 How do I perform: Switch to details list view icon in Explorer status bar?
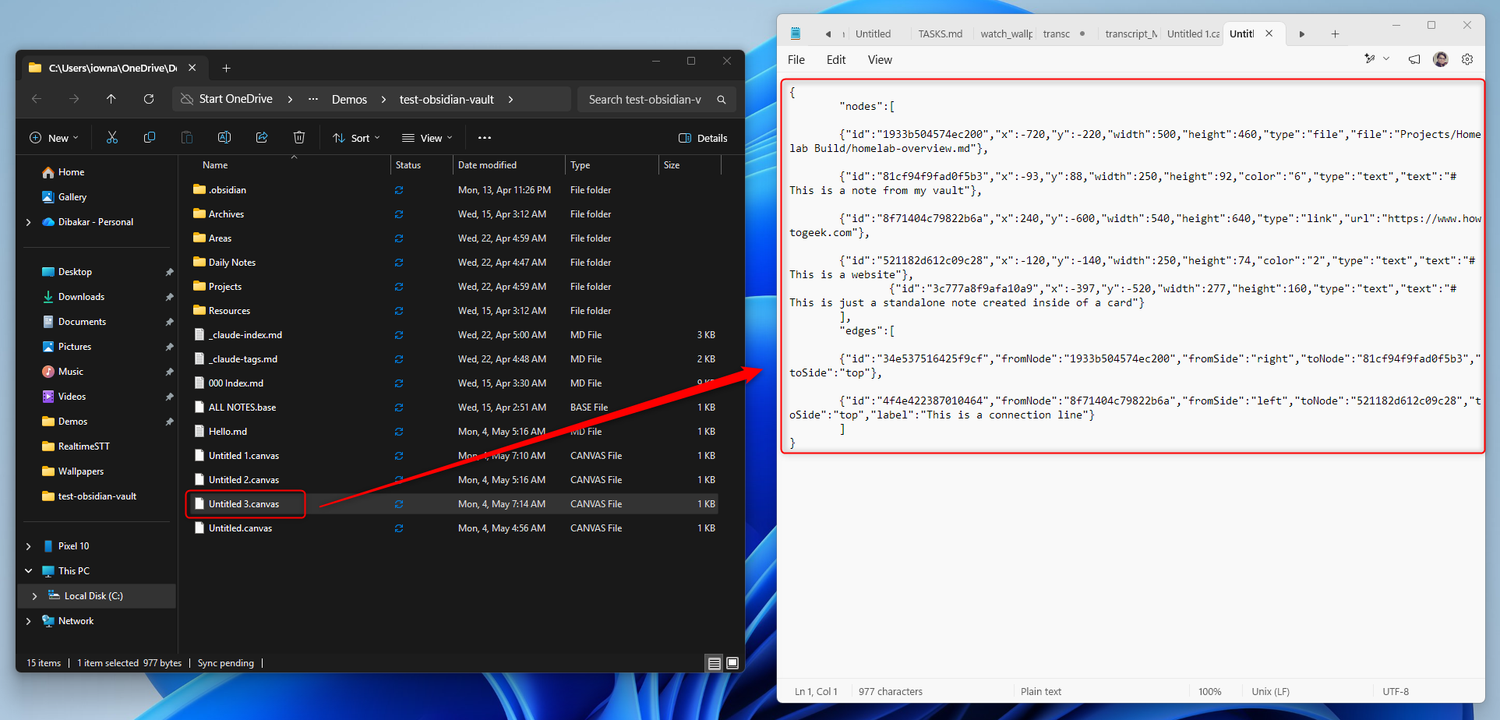[714, 663]
